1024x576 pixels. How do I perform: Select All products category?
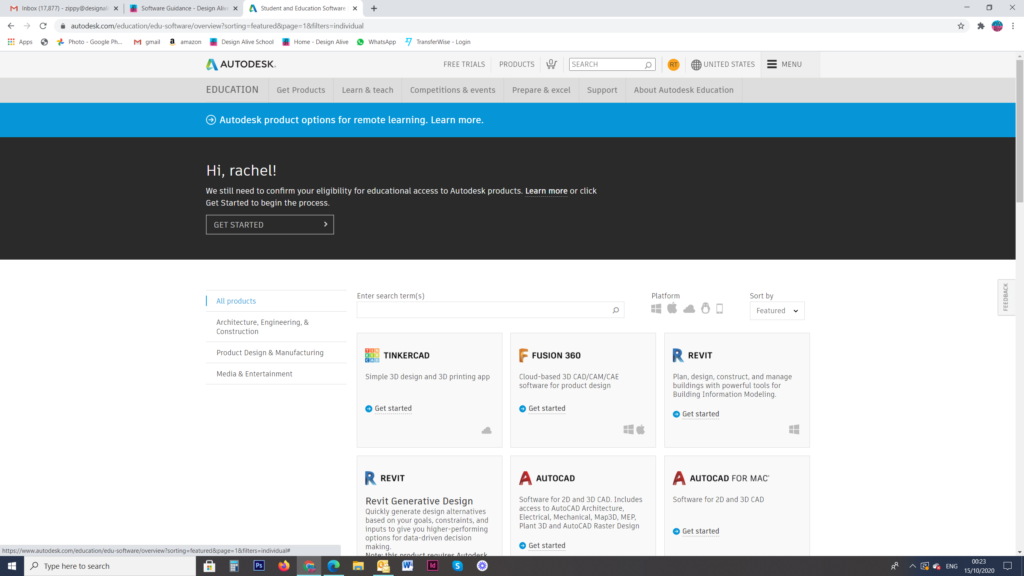pos(236,301)
